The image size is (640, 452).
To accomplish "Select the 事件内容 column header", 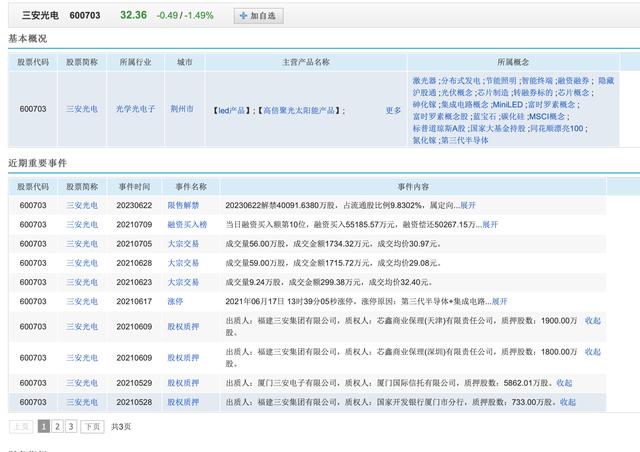I will [413, 187].
